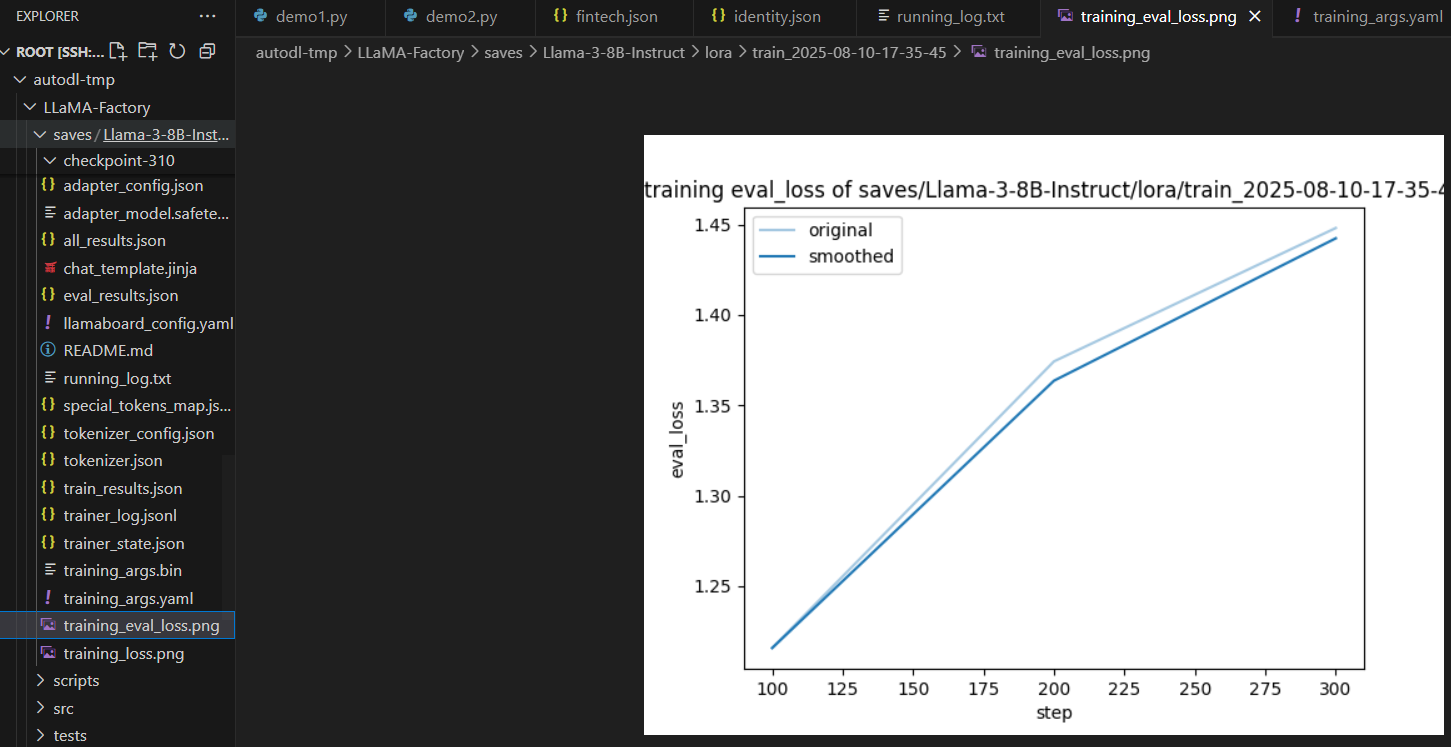Click the JSON braces icon on identity.json tab
Screen dimensions: 1451x747
tap(718, 16)
